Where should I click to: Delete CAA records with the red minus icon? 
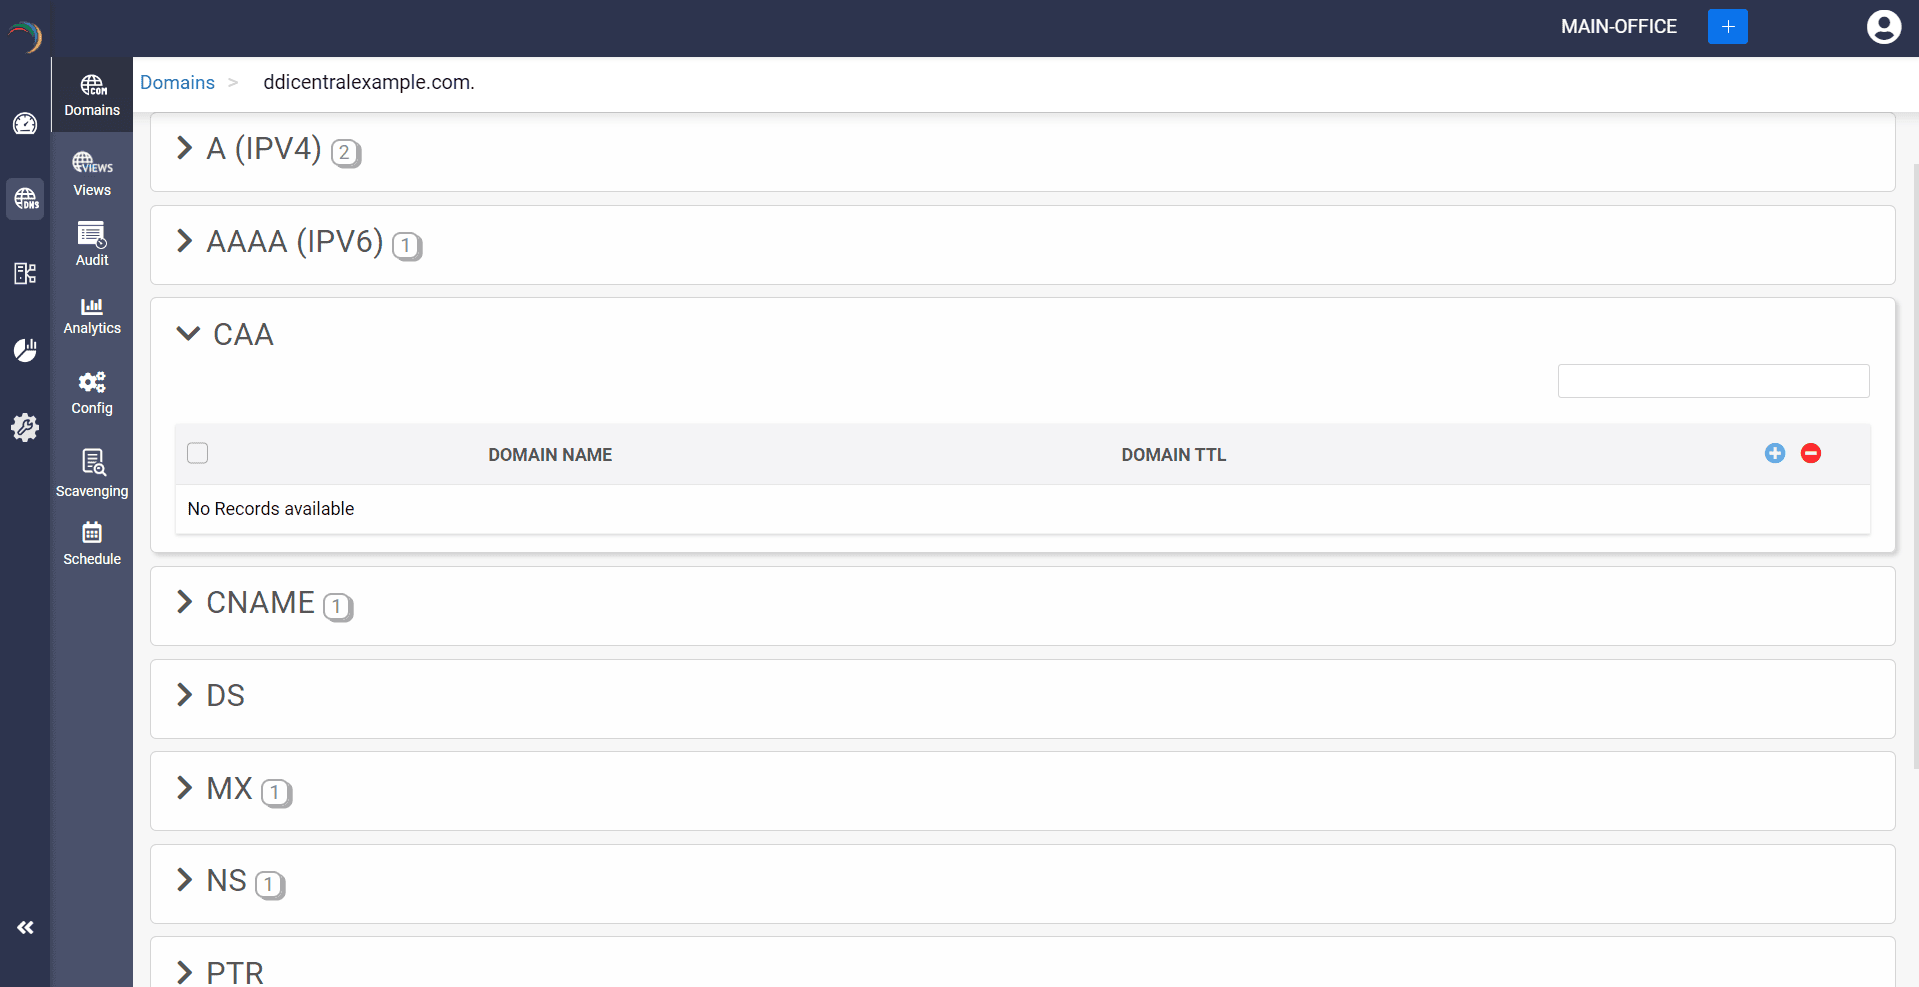coord(1811,453)
